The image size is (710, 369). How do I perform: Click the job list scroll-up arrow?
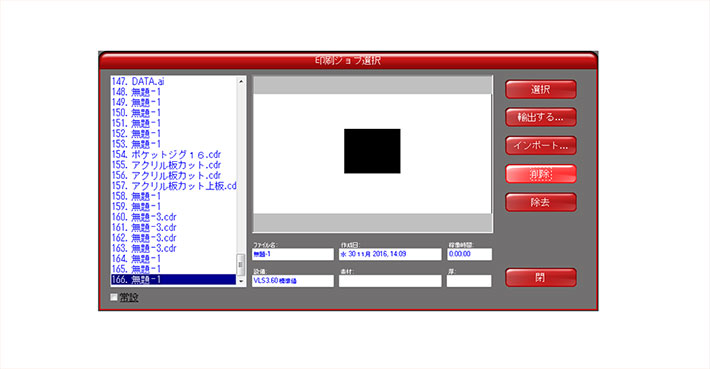coord(241,81)
